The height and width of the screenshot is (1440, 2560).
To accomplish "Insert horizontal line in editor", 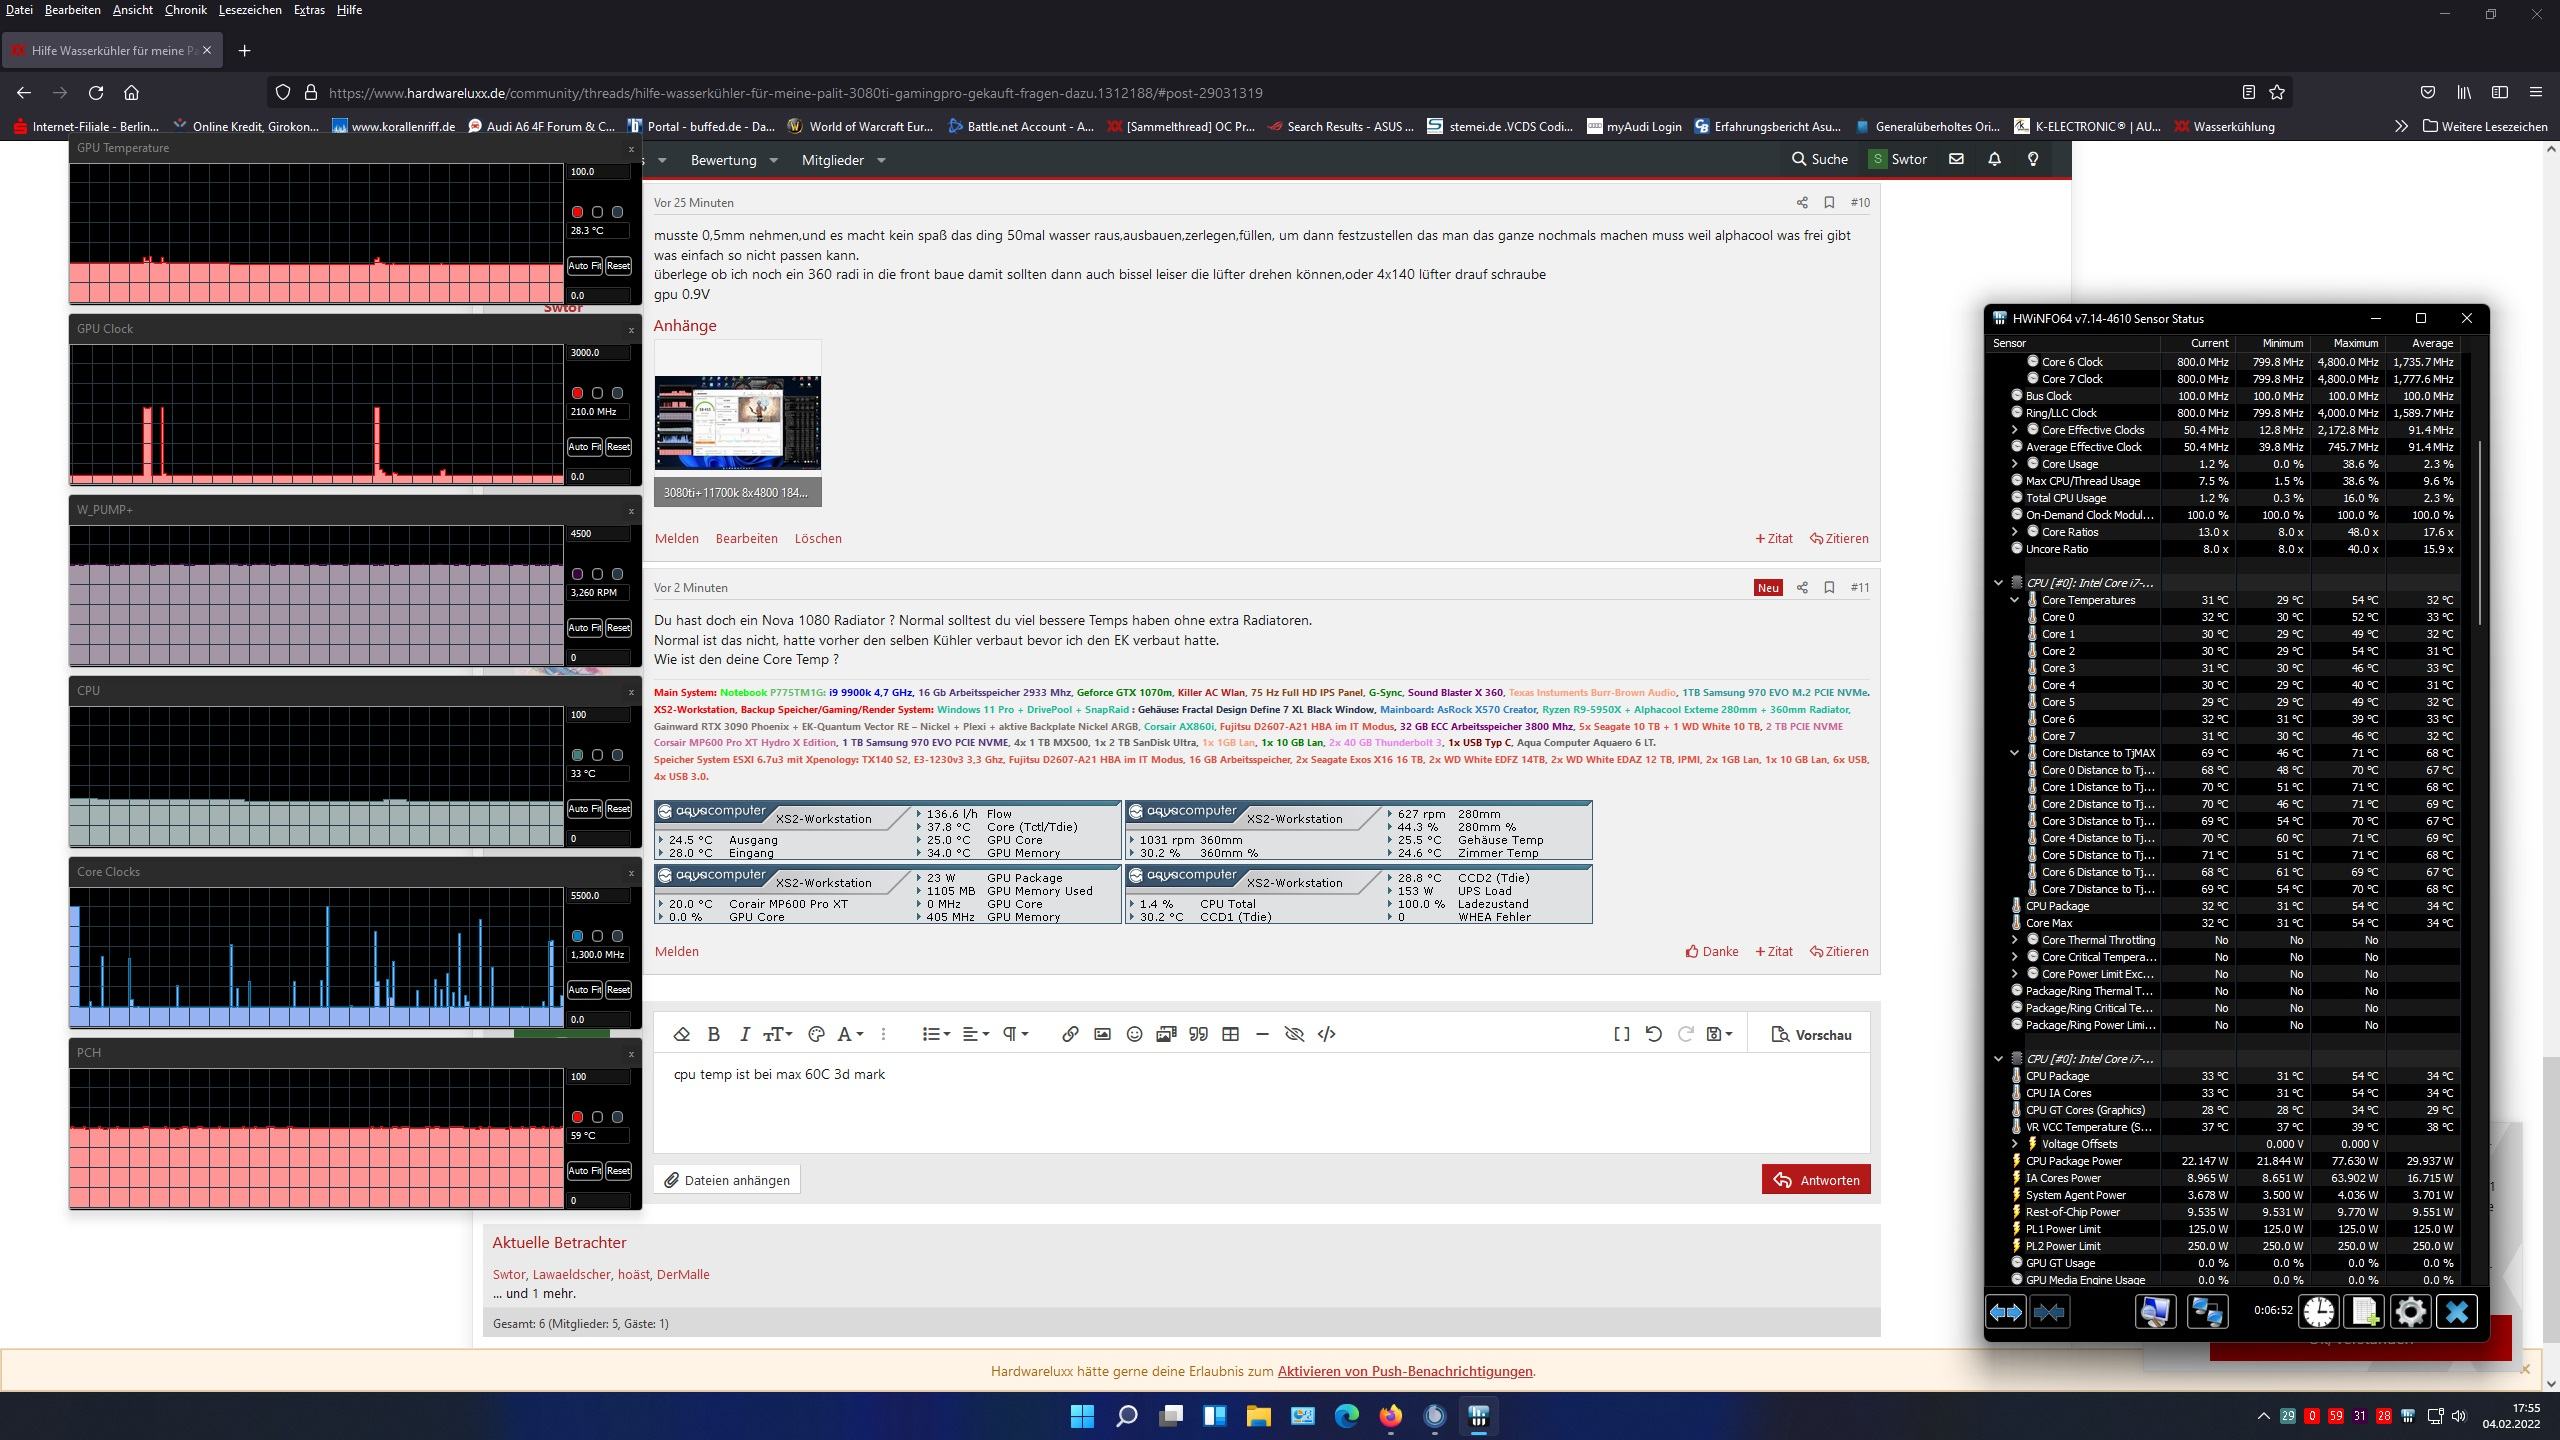I will 1262,1034.
